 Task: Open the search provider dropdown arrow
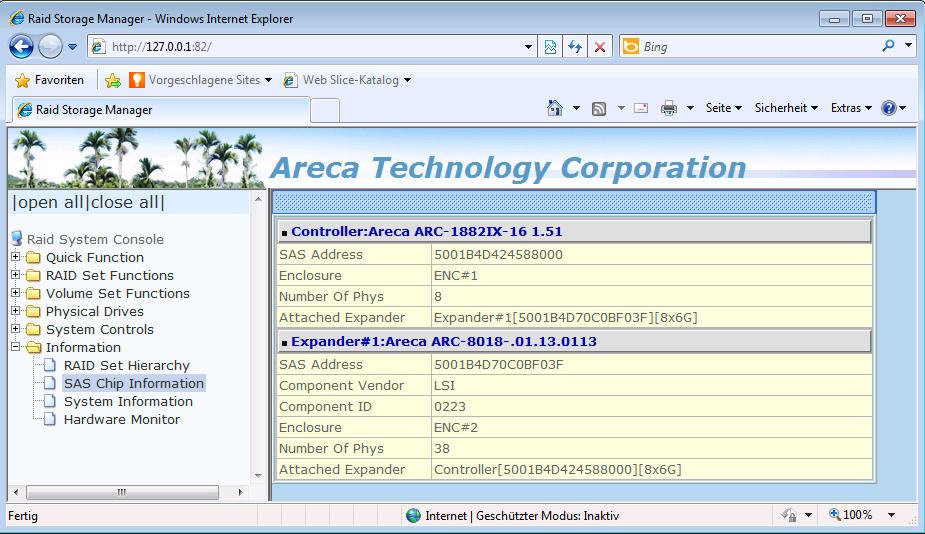point(908,46)
